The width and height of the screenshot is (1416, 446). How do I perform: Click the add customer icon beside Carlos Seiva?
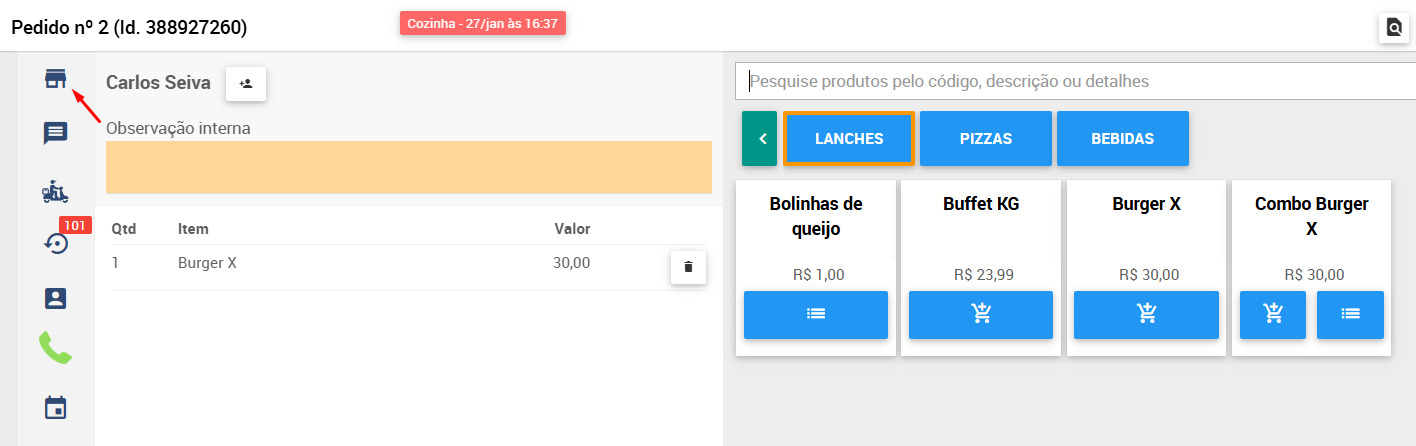point(246,84)
